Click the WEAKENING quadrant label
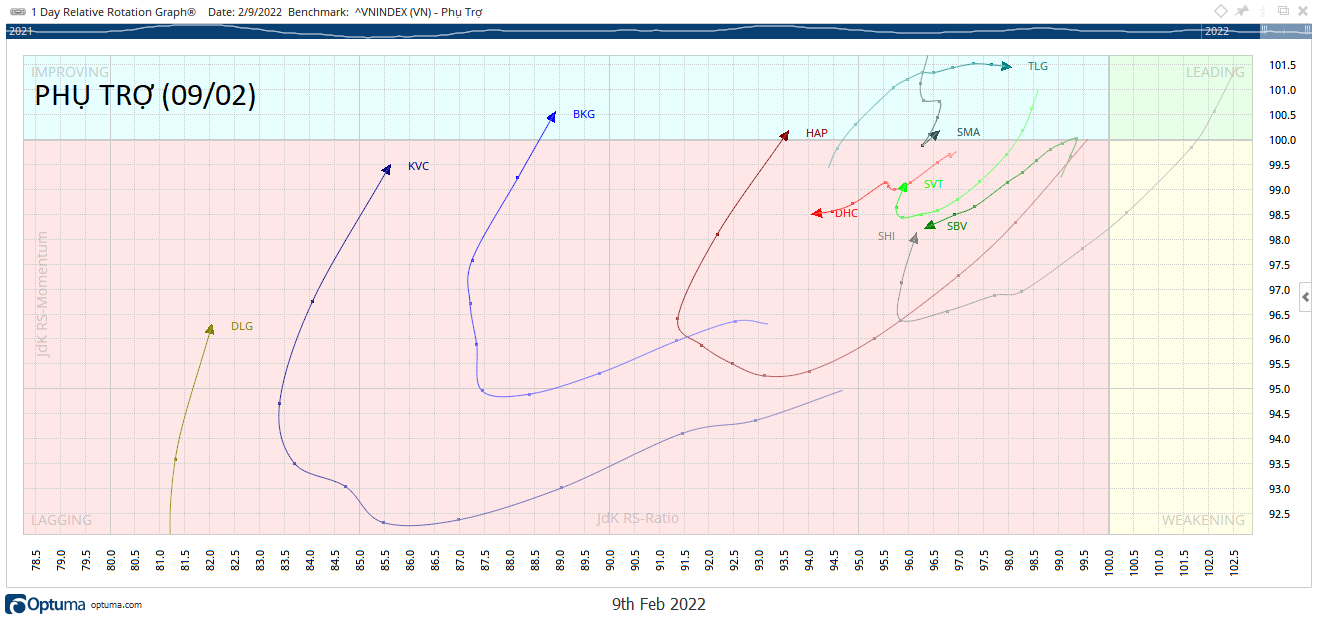The image size is (1318, 620). pos(1203,520)
